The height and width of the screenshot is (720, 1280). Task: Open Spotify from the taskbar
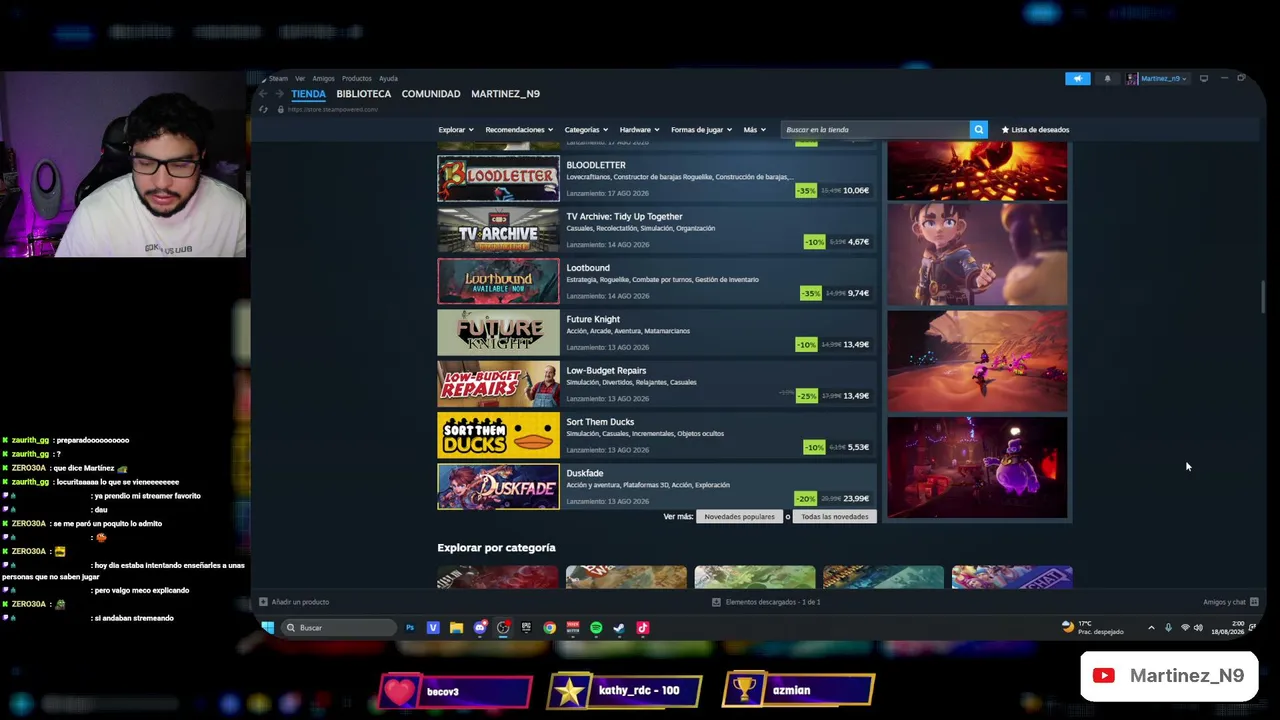596,628
